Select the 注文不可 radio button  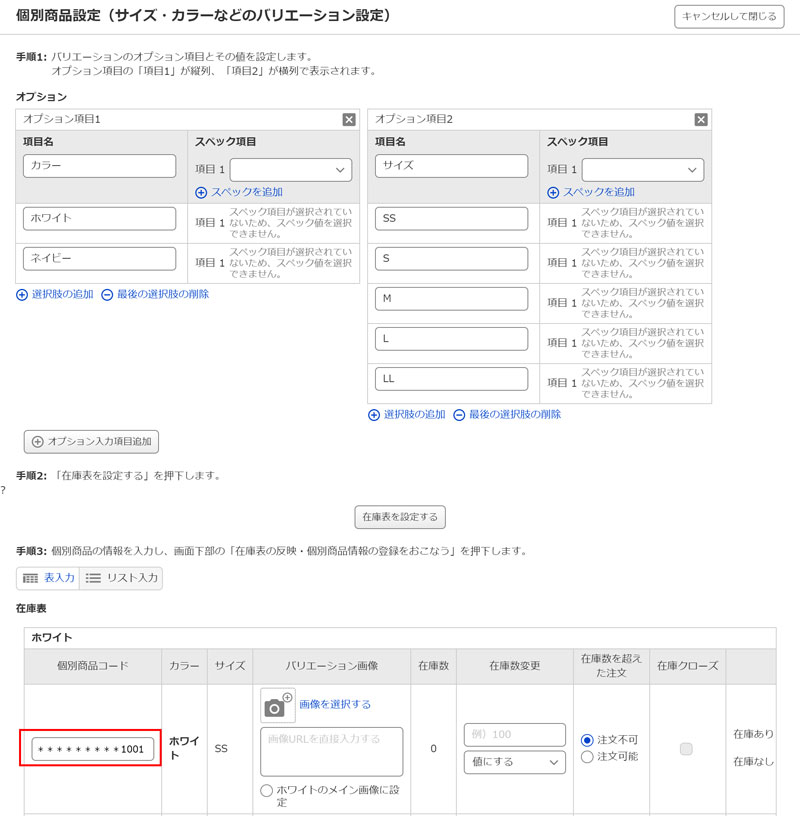tap(587, 740)
